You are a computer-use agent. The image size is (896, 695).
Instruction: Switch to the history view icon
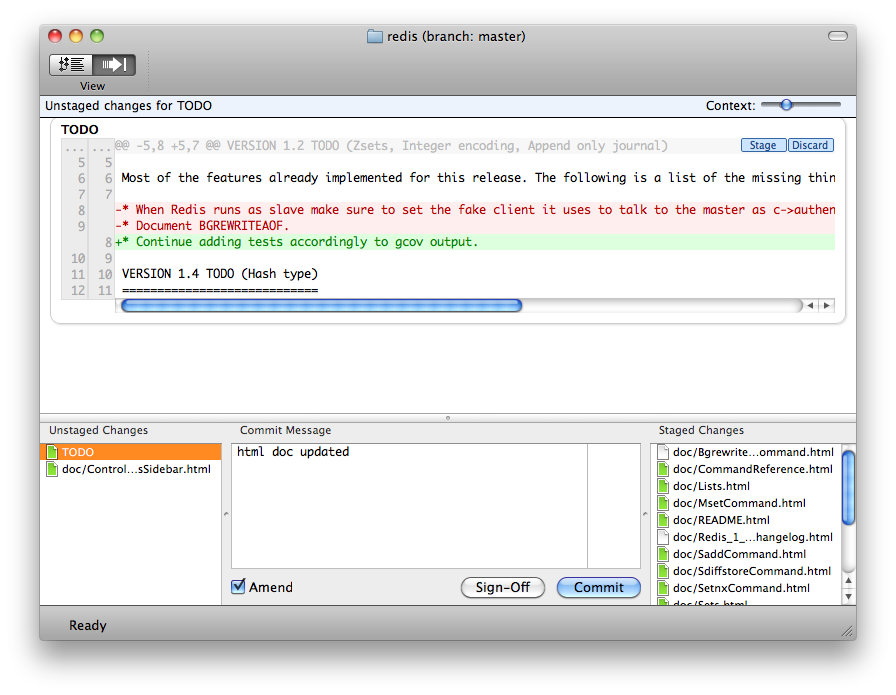71,65
